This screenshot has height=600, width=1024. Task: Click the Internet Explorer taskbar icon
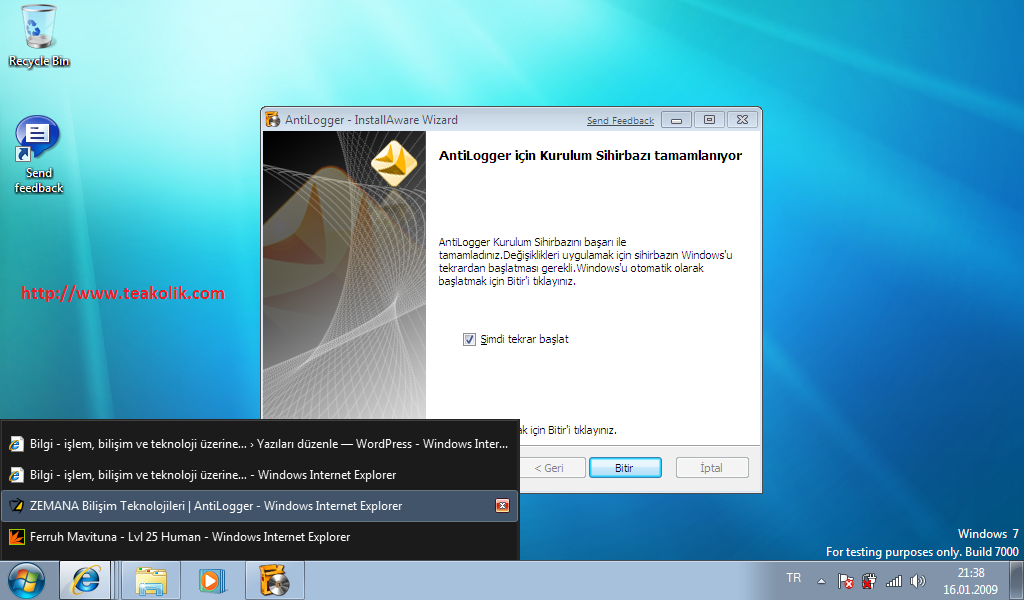pos(86,580)
